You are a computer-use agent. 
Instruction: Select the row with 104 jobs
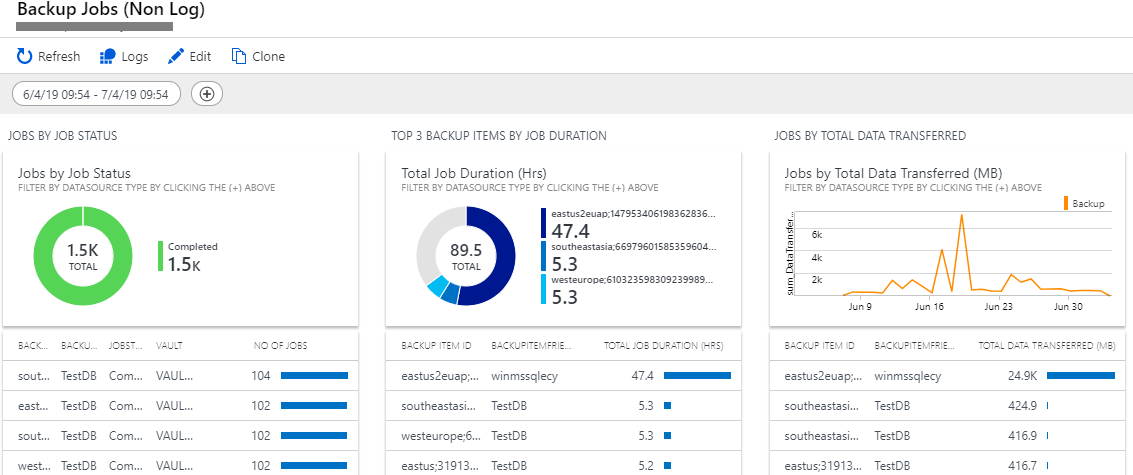[x=181, y=376]
